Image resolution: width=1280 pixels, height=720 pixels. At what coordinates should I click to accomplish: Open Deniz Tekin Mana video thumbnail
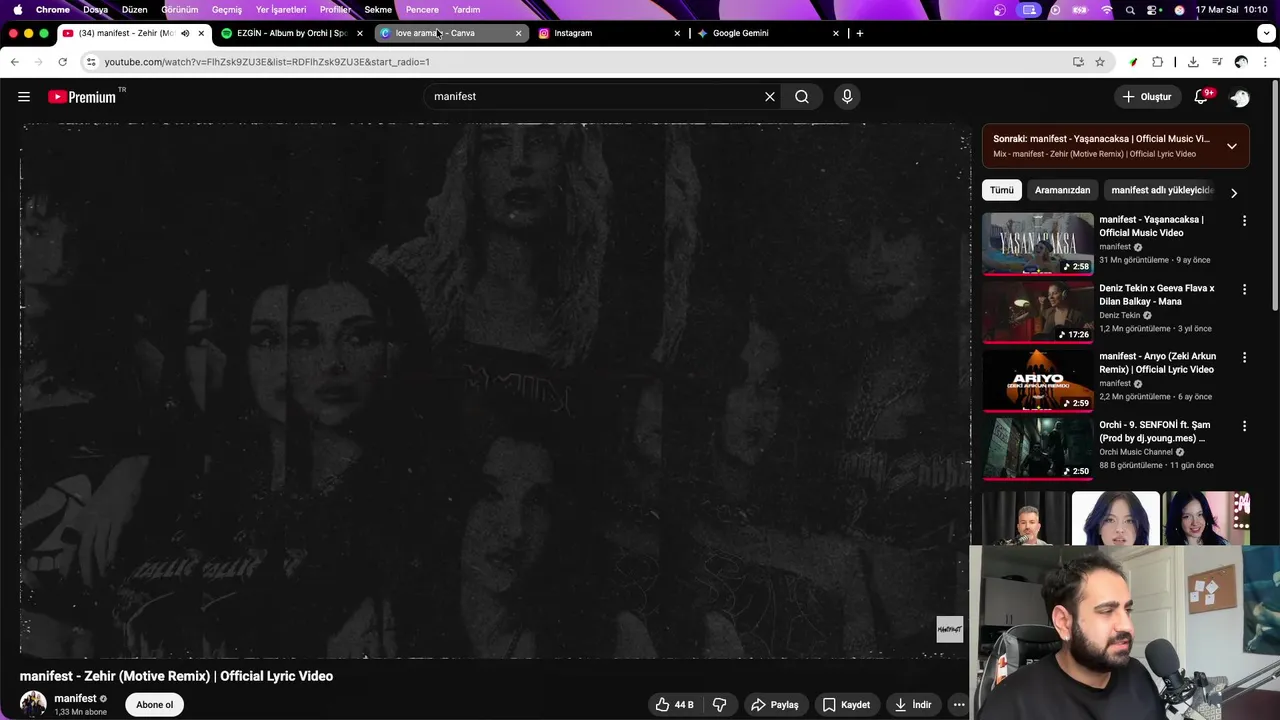[x=1038, y=312]
